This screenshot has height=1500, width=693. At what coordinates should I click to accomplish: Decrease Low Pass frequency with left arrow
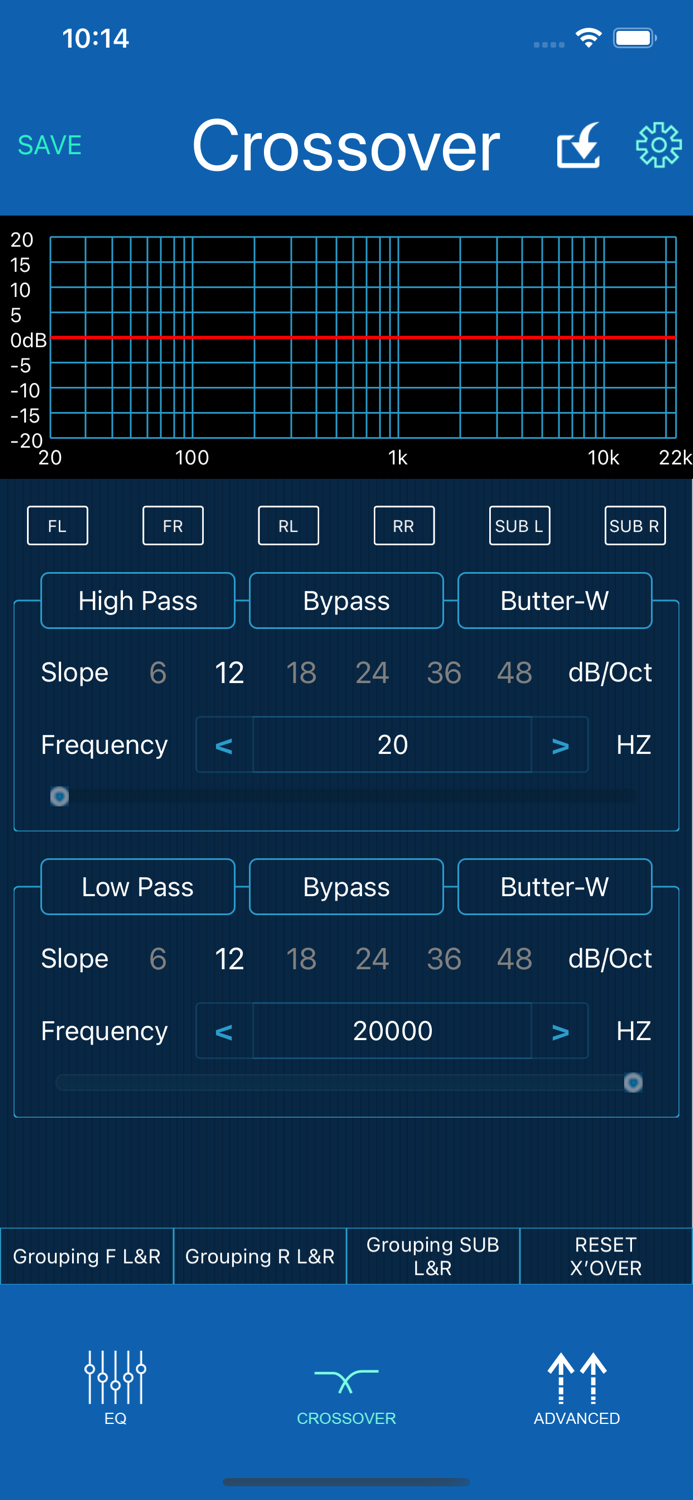[x=224, y=1031]
